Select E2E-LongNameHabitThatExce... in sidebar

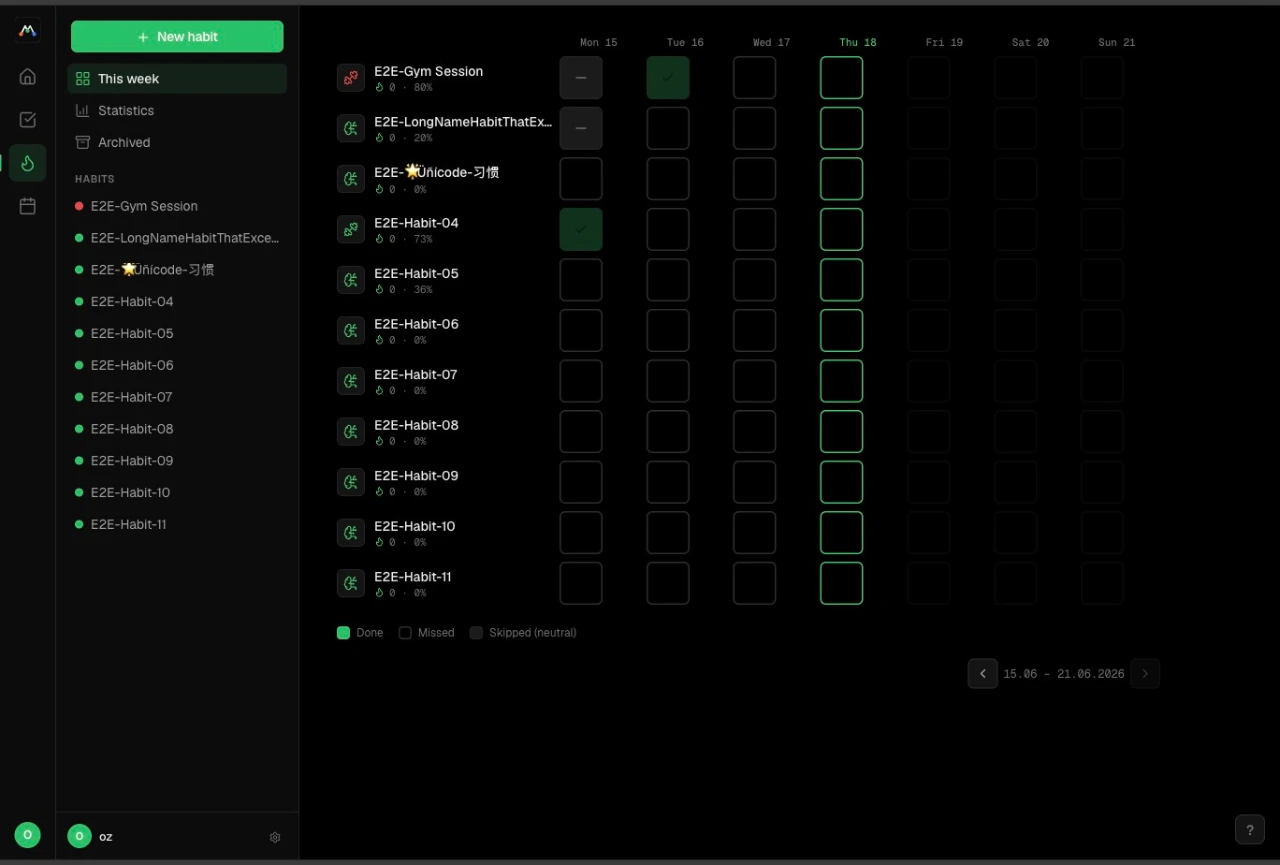click(177, 238)
